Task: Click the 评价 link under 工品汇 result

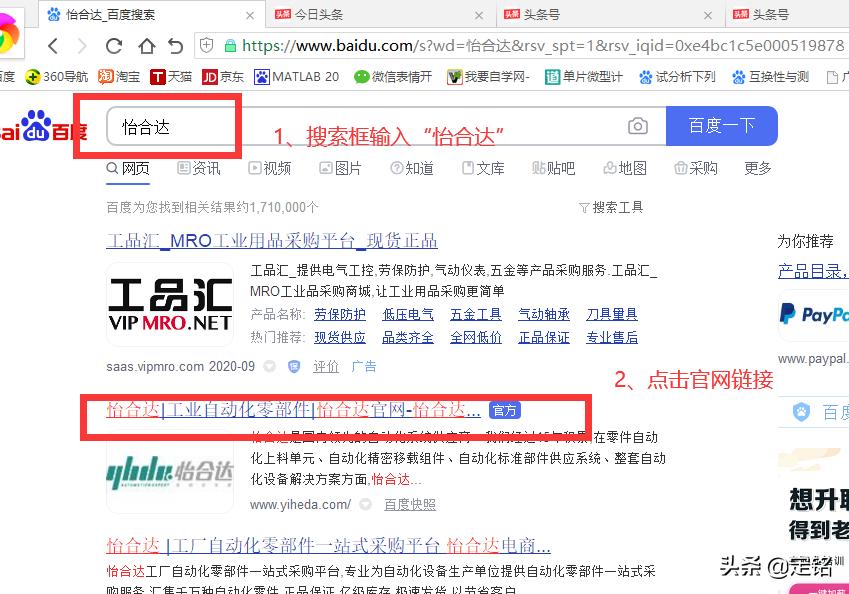Action: tap(326, 367)
